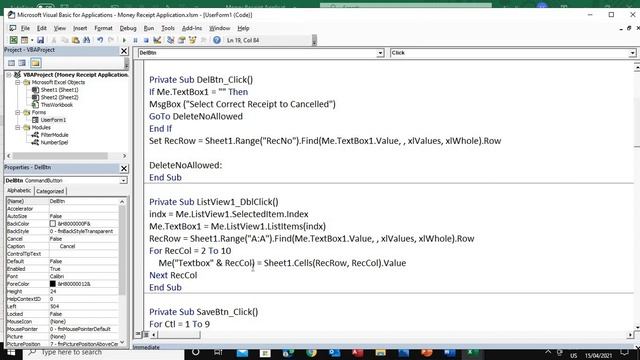Image resolution: width=640 pixels, height=360 pixels.
Task: Open the Help menu
Action: coord(243,28)
